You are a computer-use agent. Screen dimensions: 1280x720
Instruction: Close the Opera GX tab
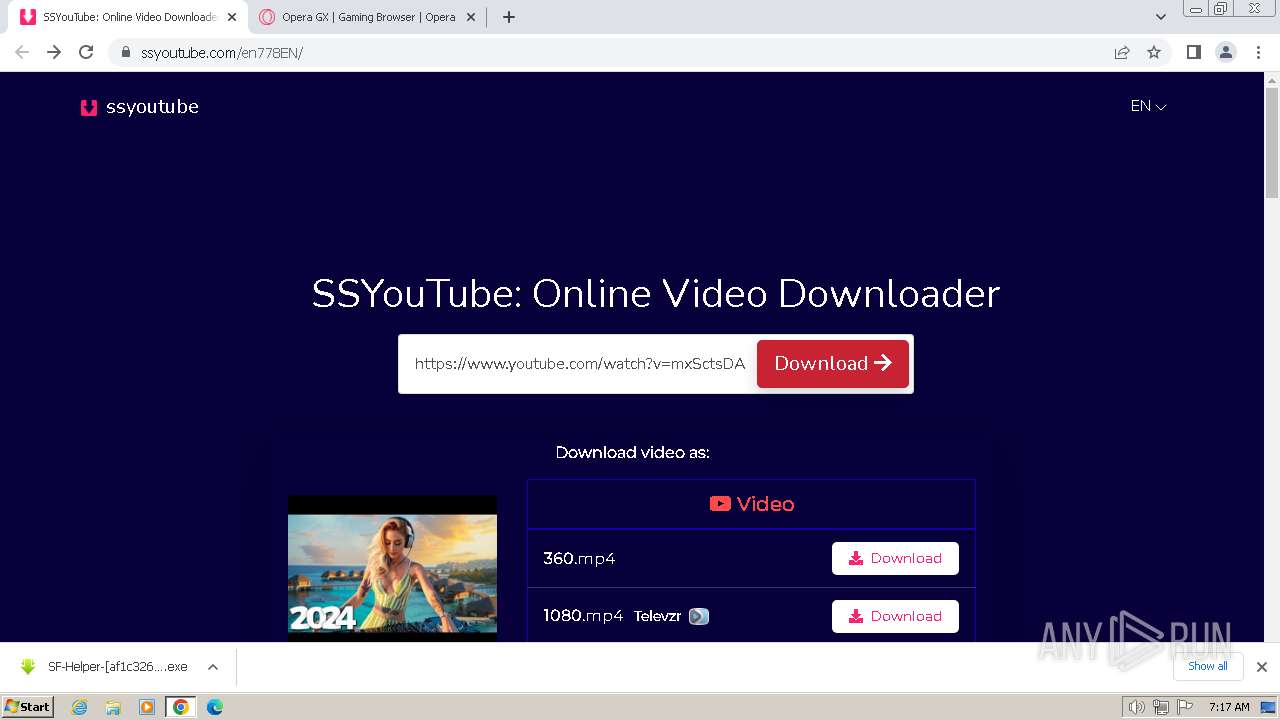coord(471,17)
